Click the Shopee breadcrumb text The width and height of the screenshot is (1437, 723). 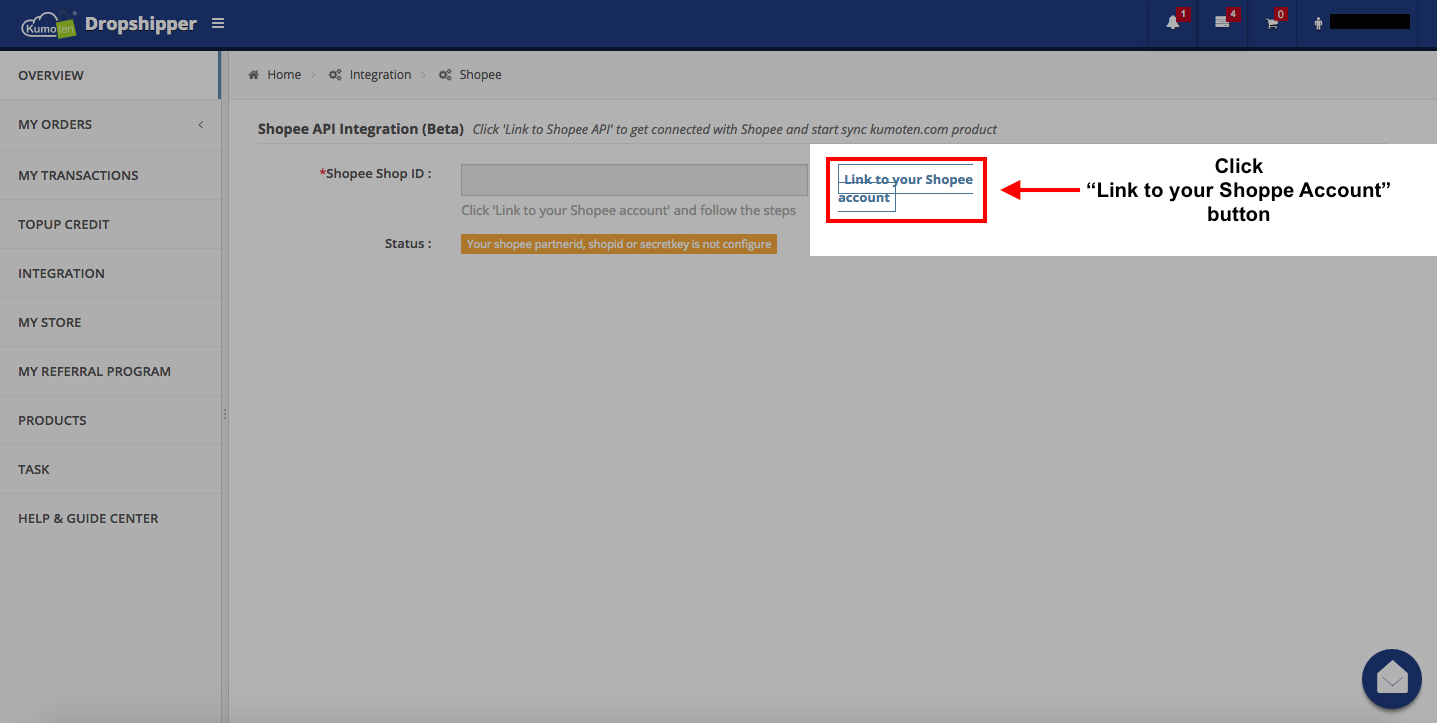tap(481, 75)
